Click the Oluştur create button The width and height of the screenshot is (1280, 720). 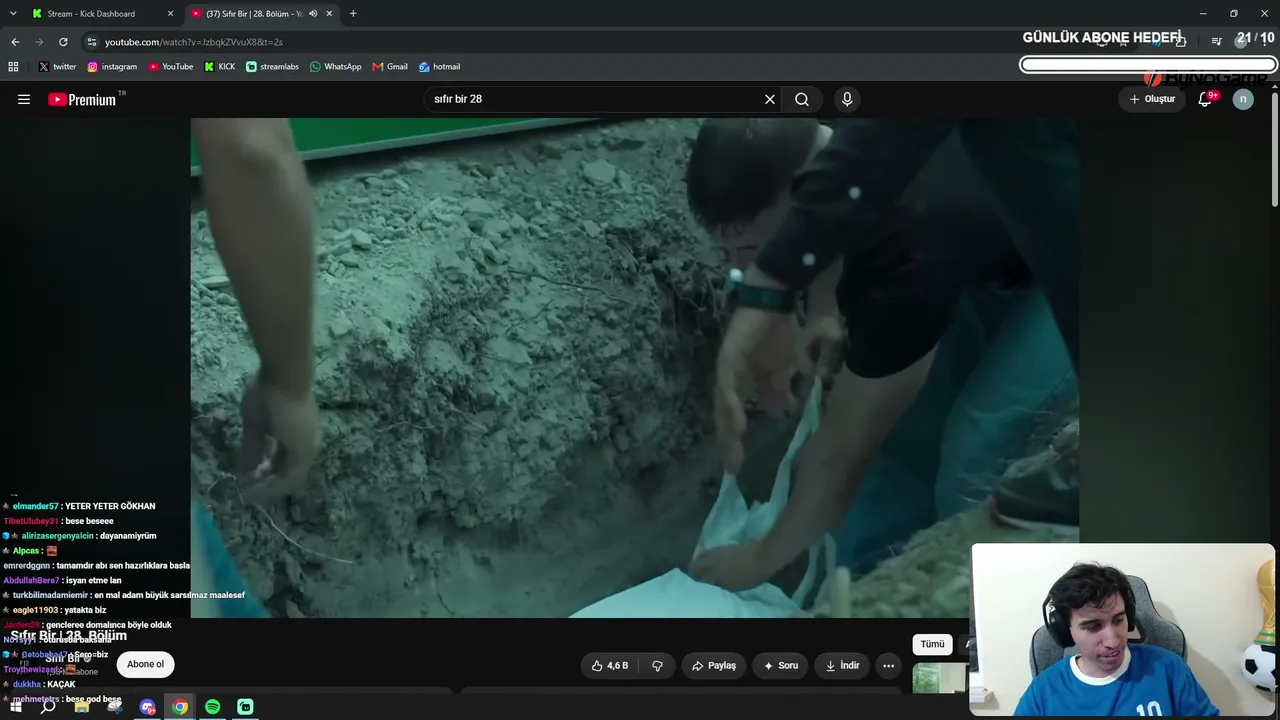(1152, 99)
